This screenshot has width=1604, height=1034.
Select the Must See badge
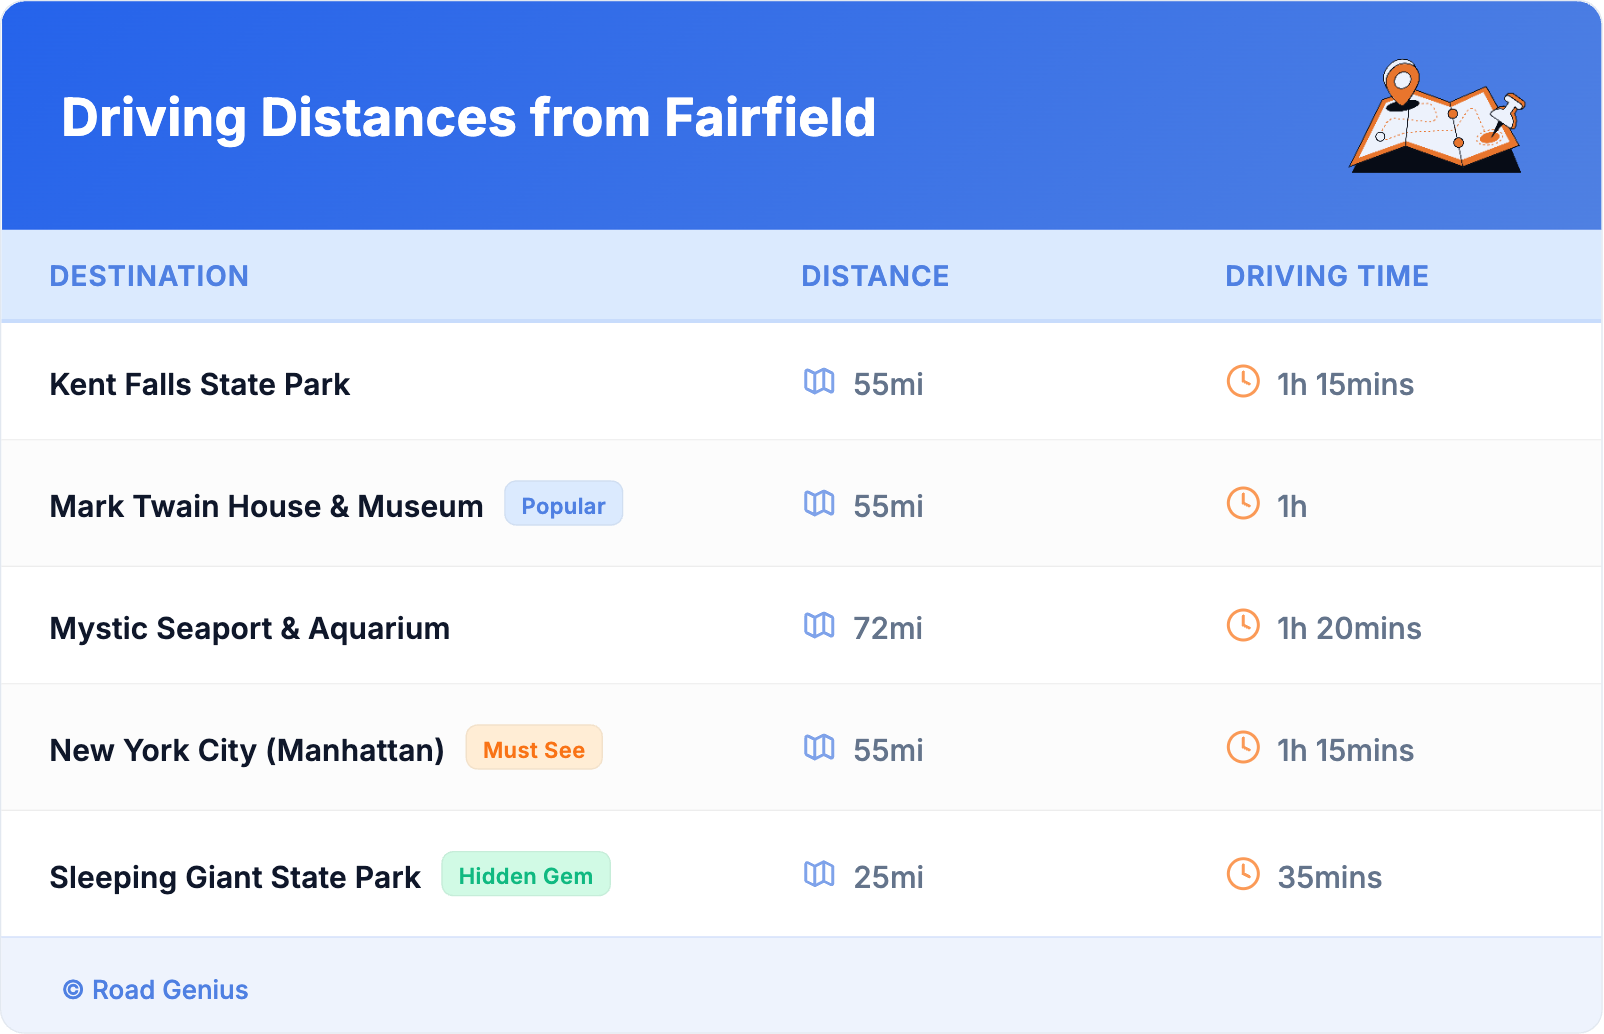[x=534, y=748]
